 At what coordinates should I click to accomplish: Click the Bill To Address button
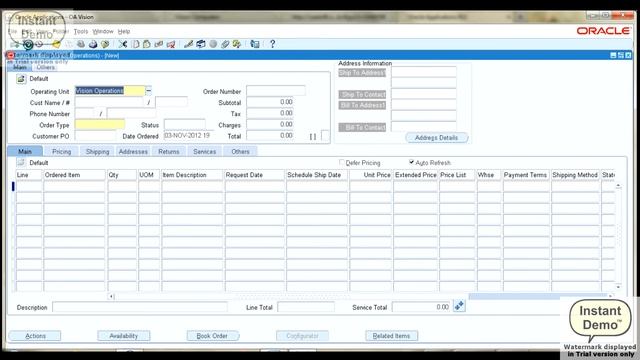tap(362, 105)
